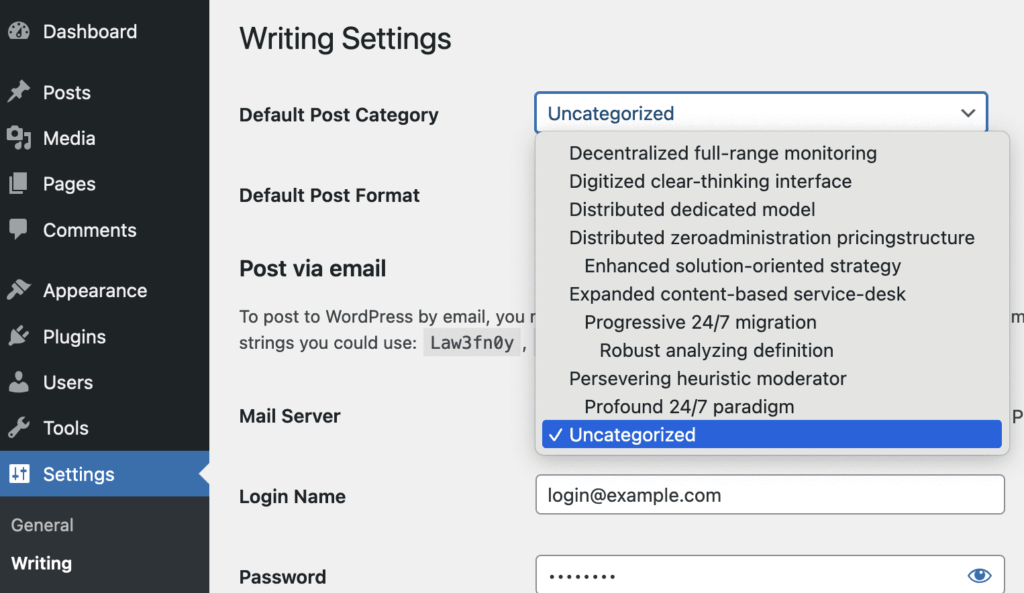Show password with the eye icon
The image size is (1024, 593).
click(979, 575)
